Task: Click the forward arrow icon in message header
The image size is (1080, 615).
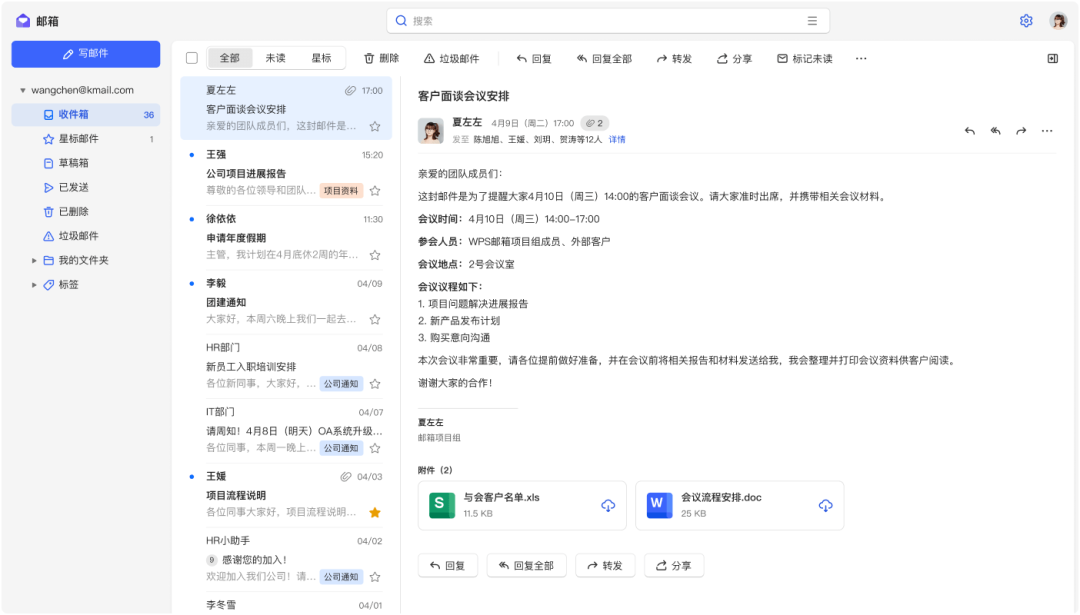Action: (1021, 131)
